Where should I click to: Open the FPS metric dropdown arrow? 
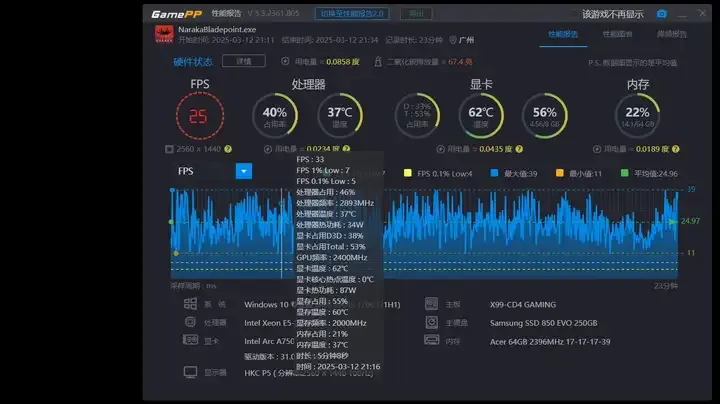244,171
